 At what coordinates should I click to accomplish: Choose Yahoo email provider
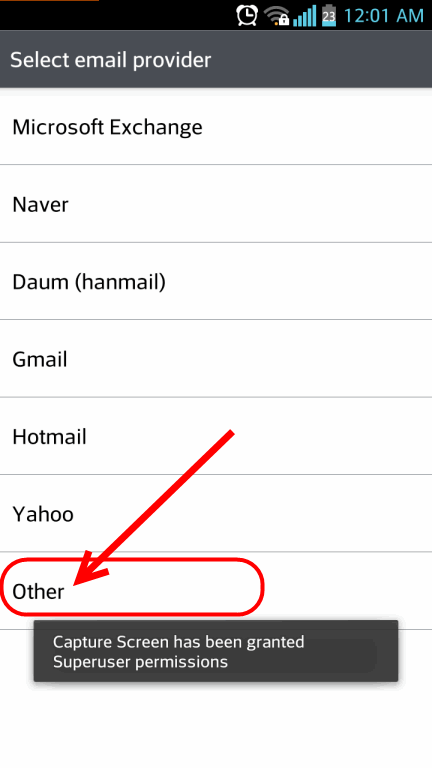point(216,513)
